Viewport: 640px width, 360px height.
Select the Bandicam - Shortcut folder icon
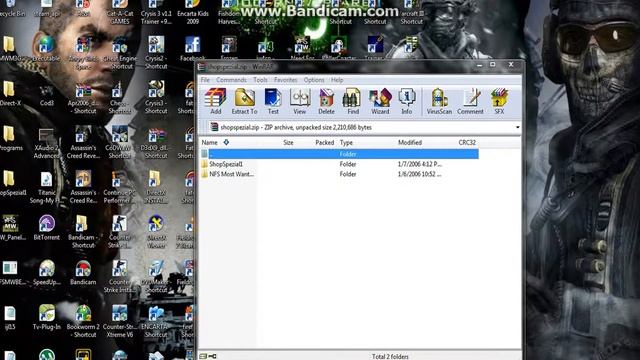83,232
